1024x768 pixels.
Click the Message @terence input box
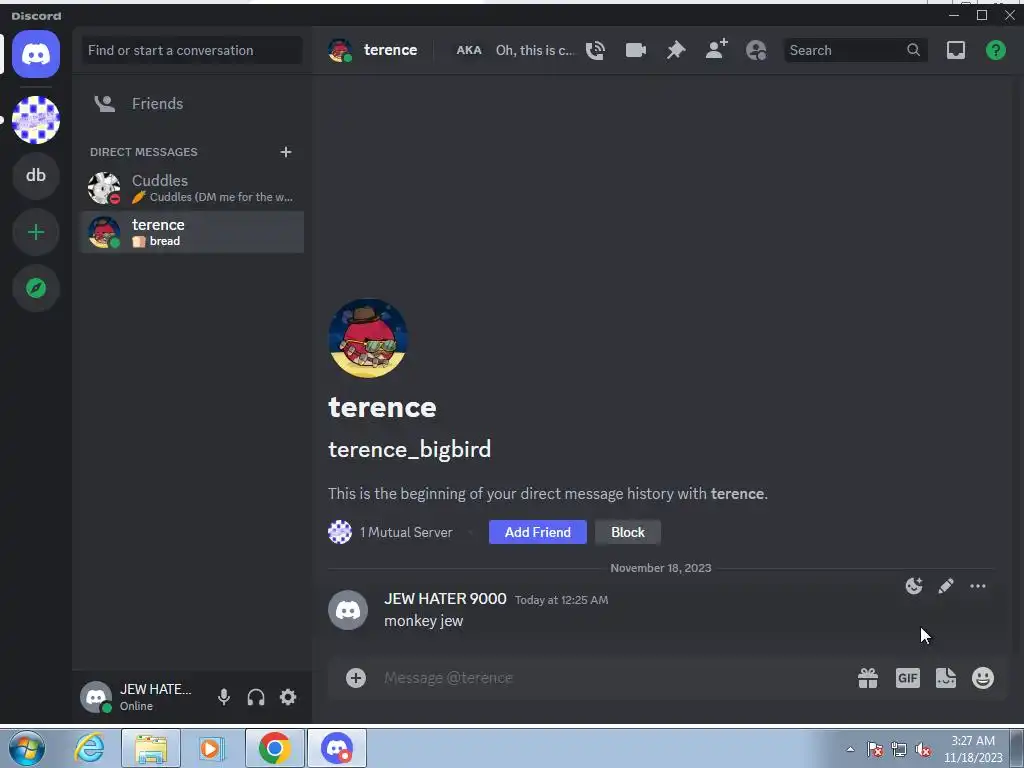[x=614, y=678]
